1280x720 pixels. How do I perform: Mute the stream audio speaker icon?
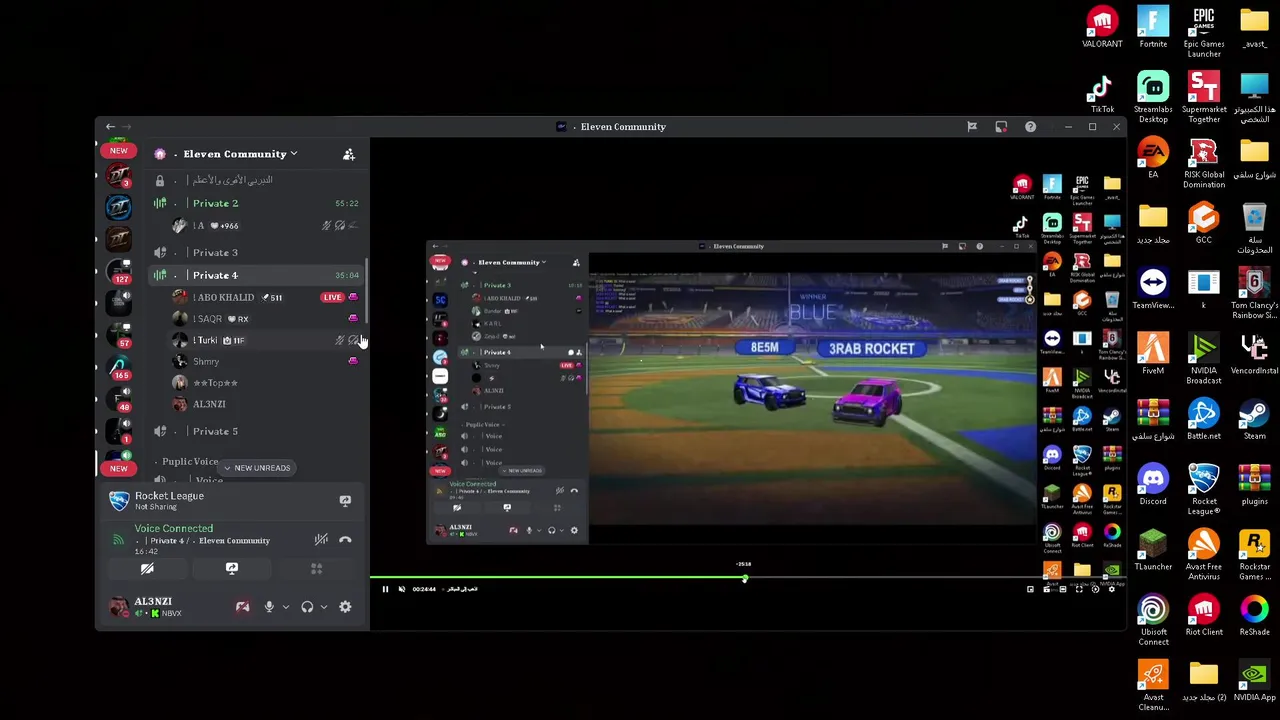tap(401, 589)
